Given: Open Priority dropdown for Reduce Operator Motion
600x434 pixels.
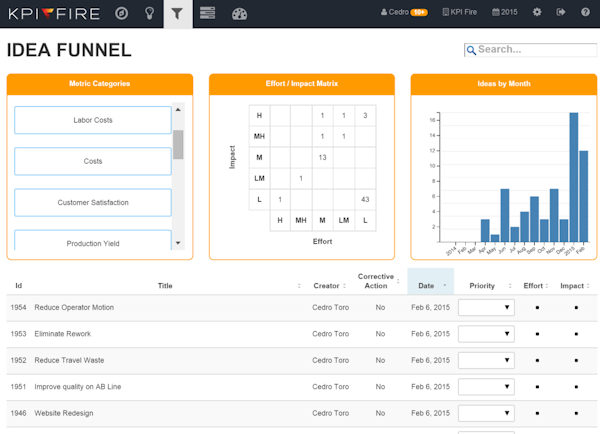Looking at the screenshot, I should point(486,308).
